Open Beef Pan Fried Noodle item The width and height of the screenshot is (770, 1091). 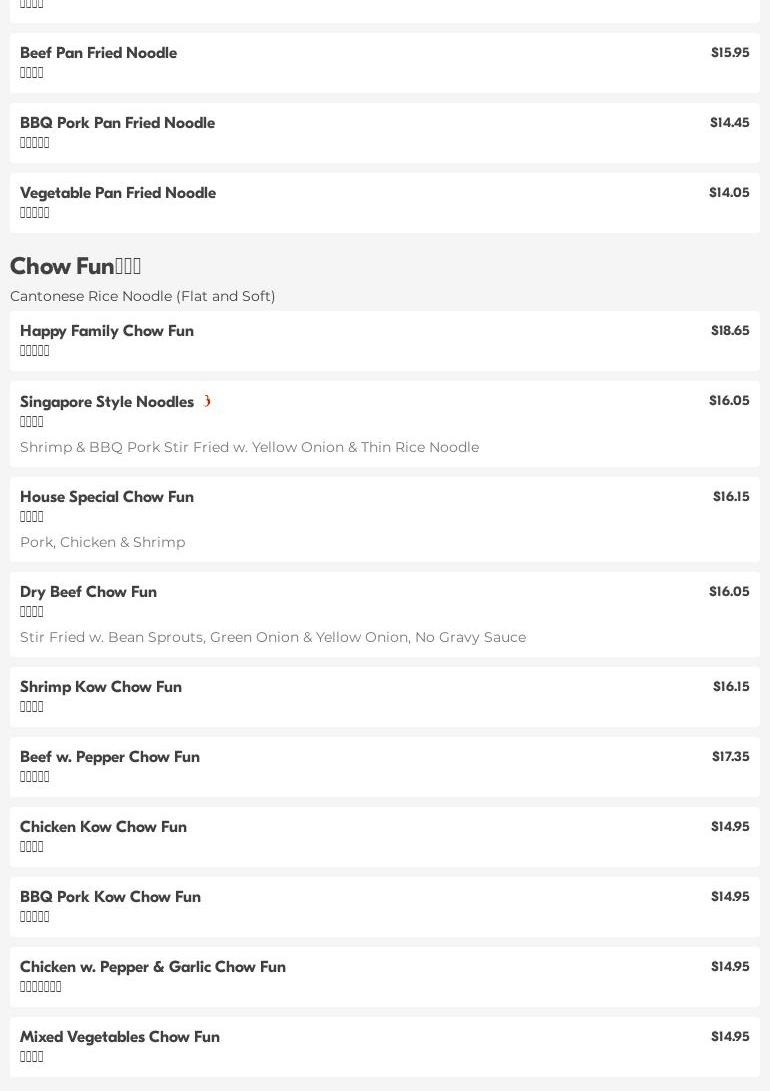[385, 63]
